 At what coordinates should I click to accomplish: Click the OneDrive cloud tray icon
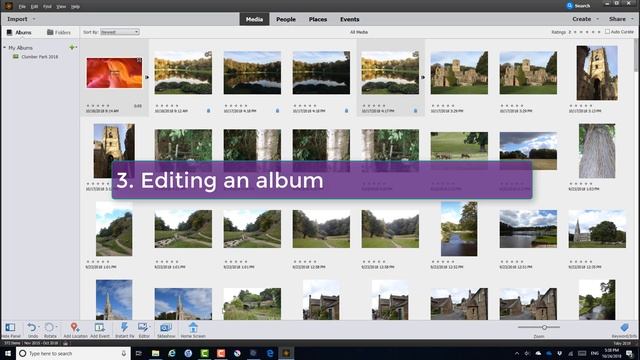[x=538, y=353]
